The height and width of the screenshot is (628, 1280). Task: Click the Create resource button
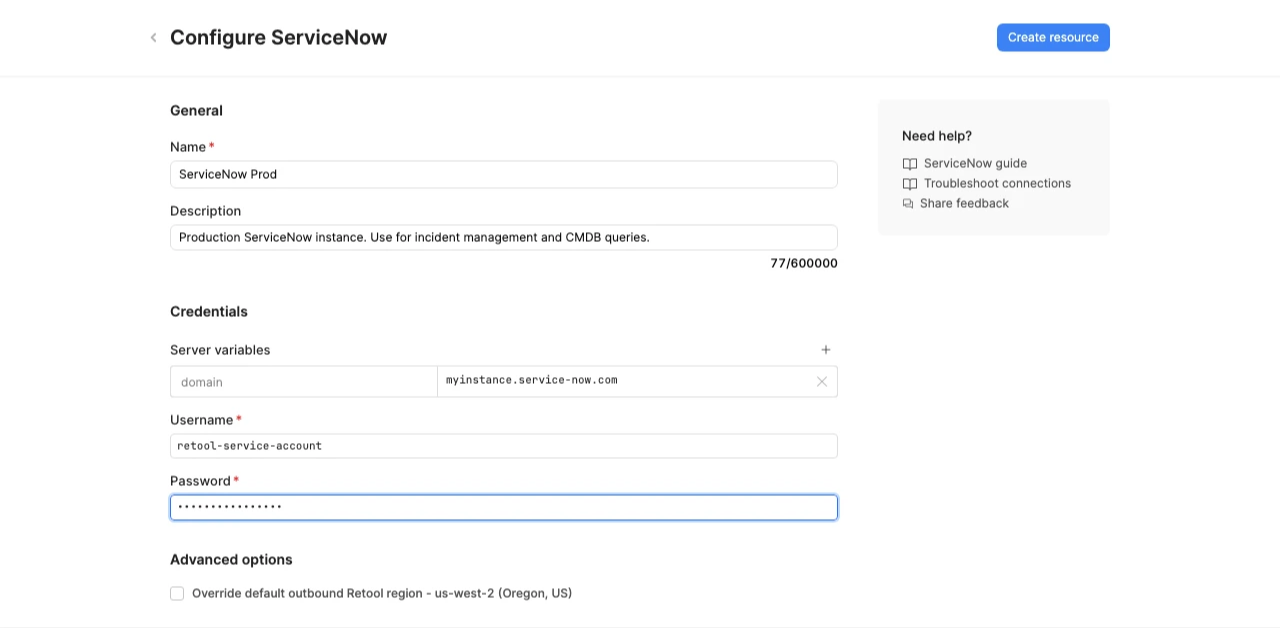click(1053, 38)
